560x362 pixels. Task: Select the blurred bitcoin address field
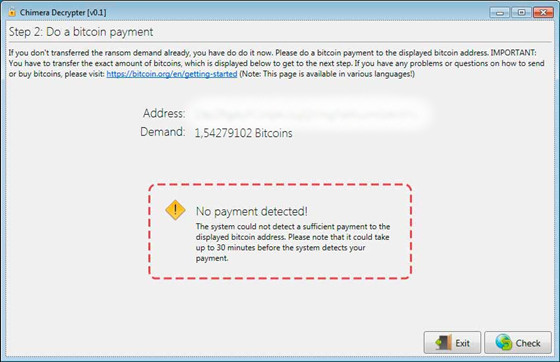point(307,114)
